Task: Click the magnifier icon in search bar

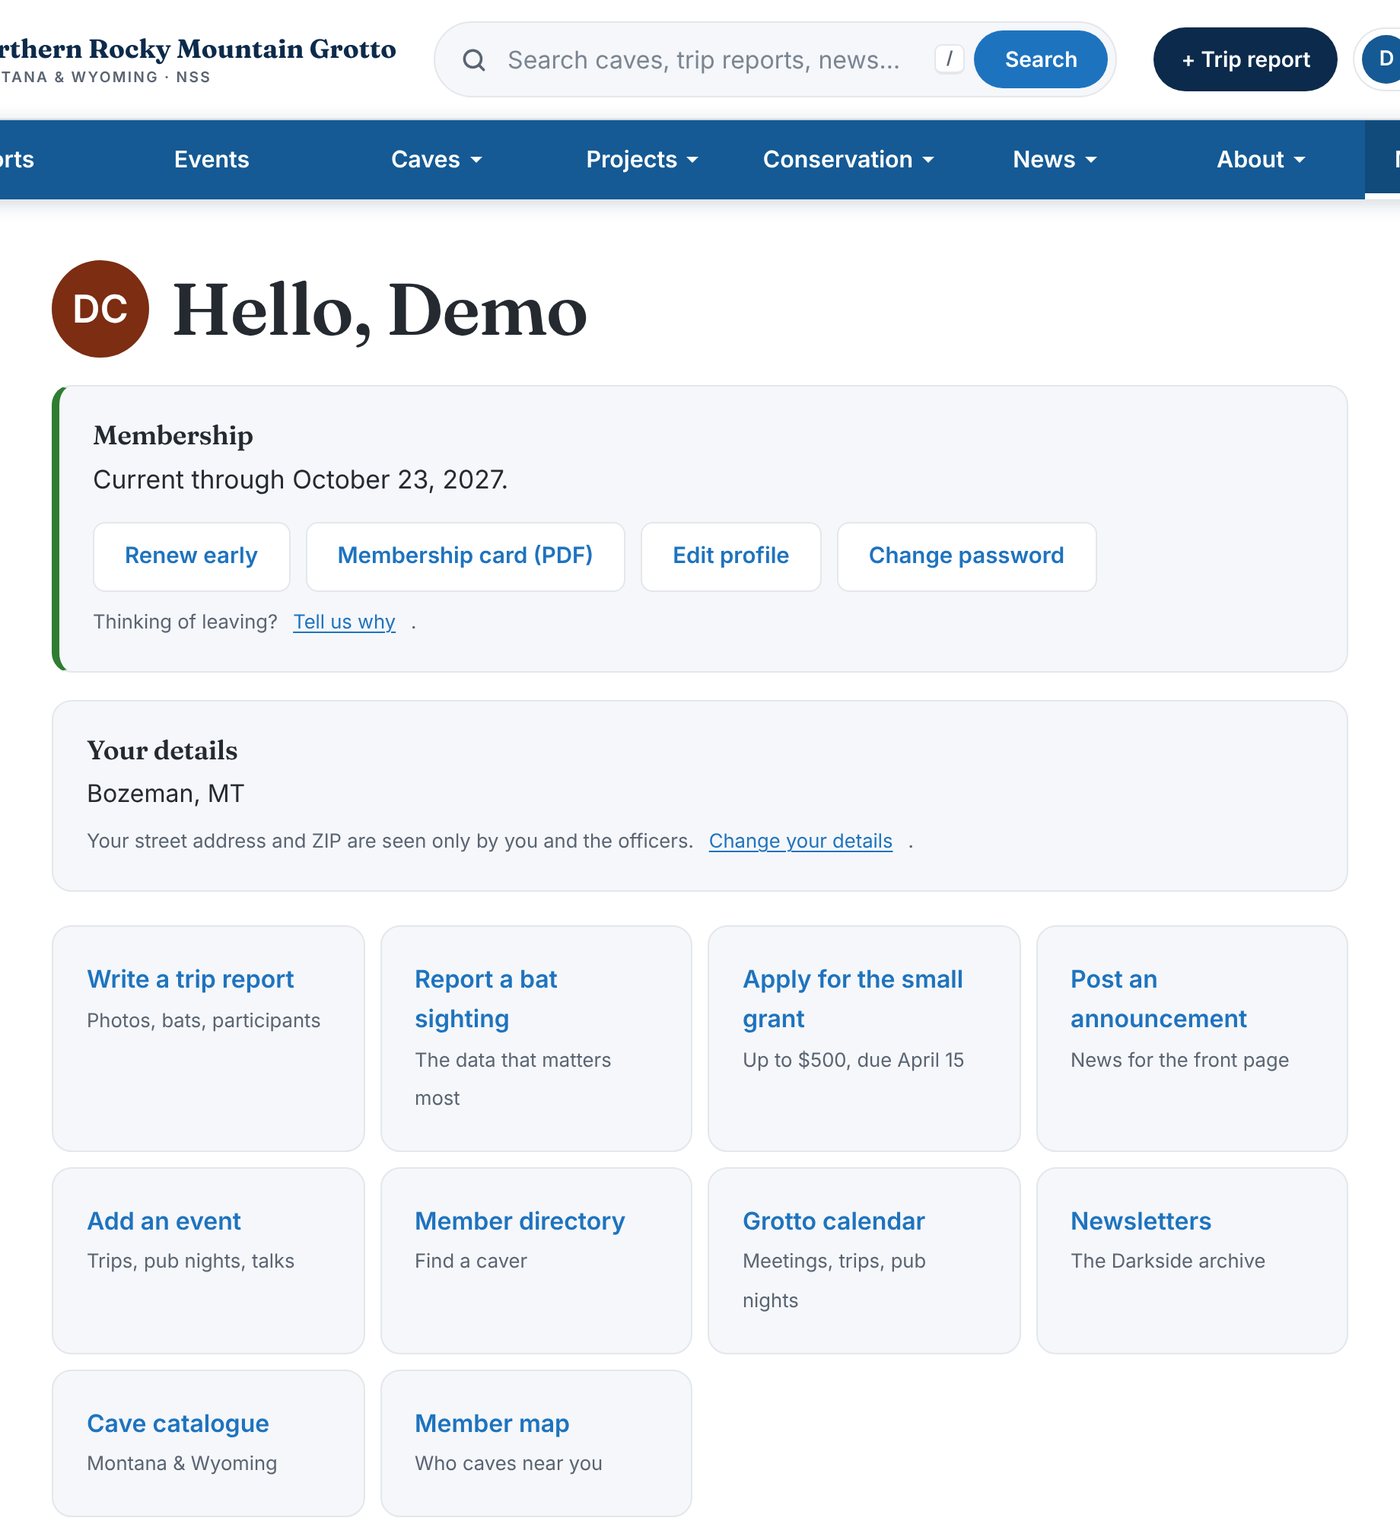Action: point(474,60)
